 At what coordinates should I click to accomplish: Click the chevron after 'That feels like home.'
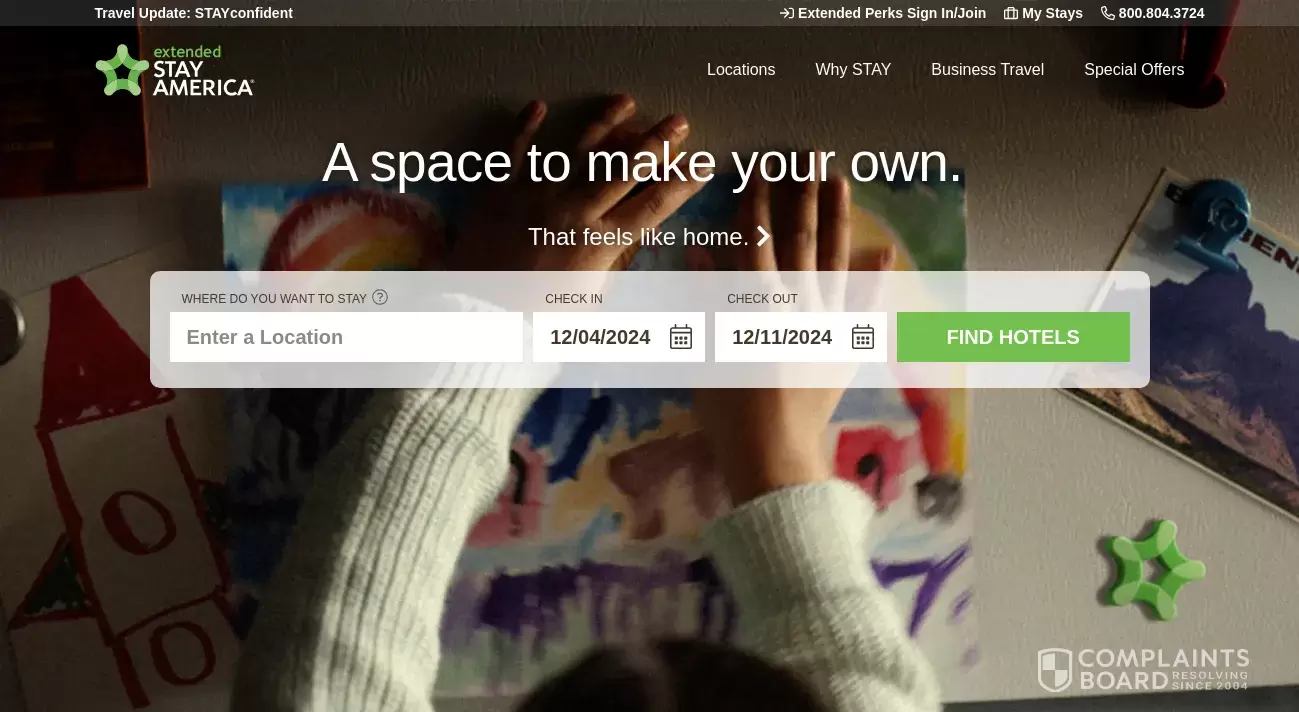(763, 236)
